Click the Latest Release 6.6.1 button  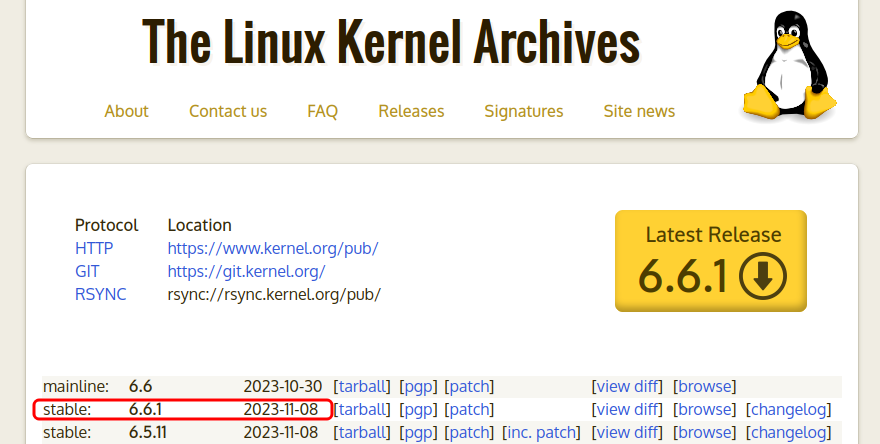[x=711, y=260]
